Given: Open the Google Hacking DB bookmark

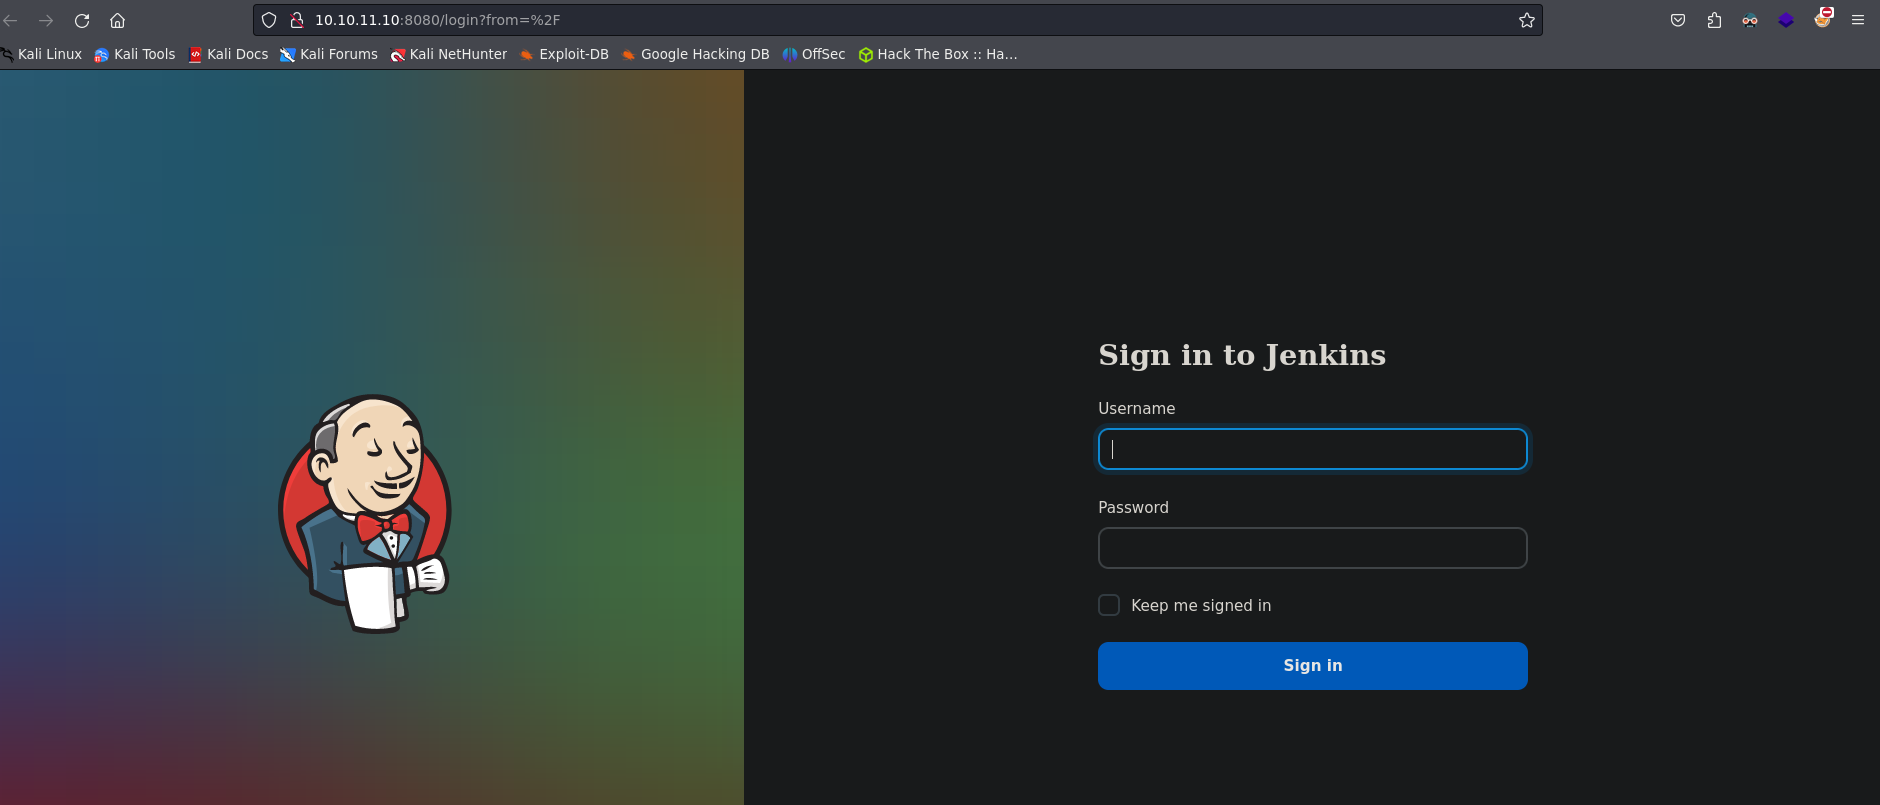Looking at the screenshot, I should coord(696,54).
